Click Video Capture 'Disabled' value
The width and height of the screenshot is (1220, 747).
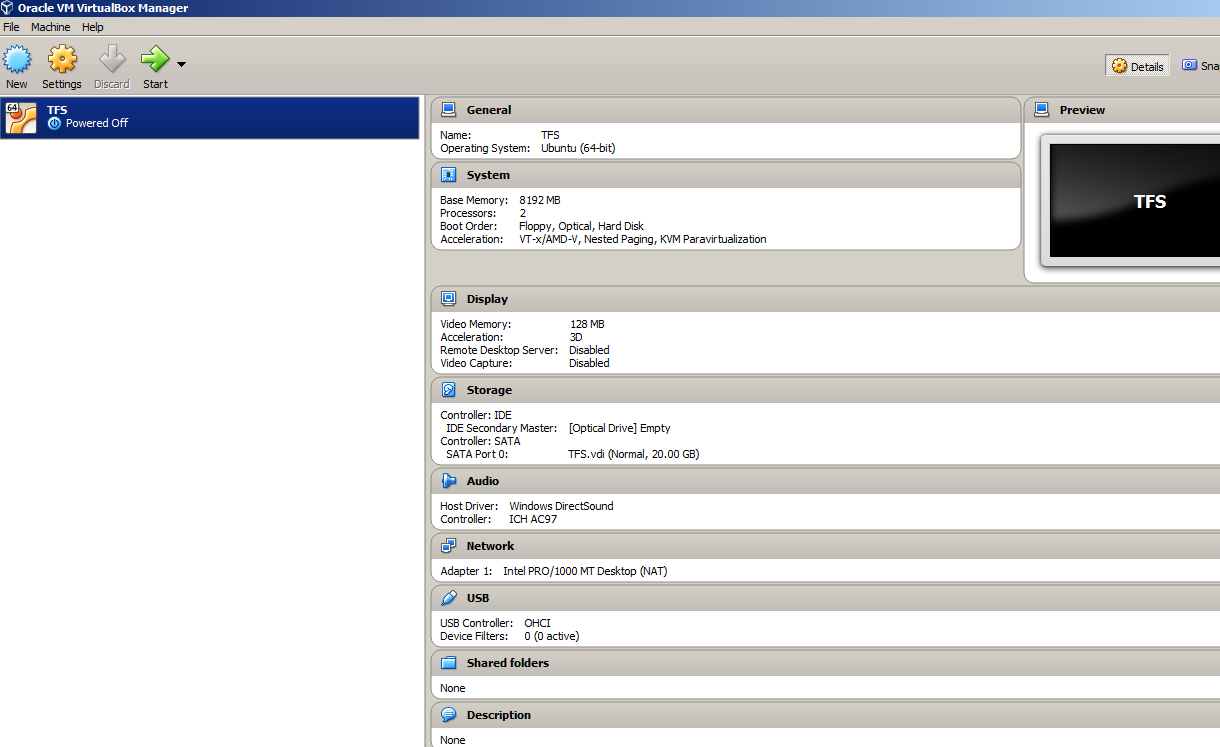589,363
